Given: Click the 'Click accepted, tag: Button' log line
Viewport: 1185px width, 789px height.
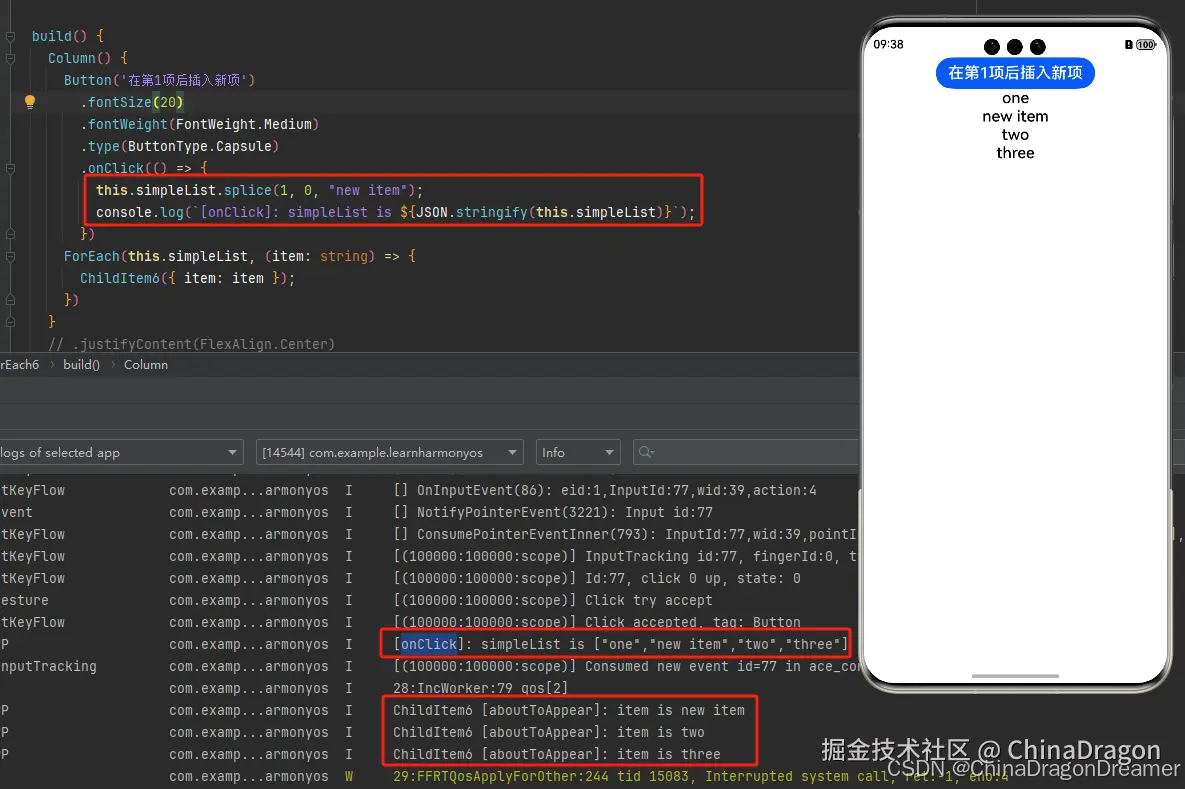Looking at the screenshot, I should [x=597, y=622].
